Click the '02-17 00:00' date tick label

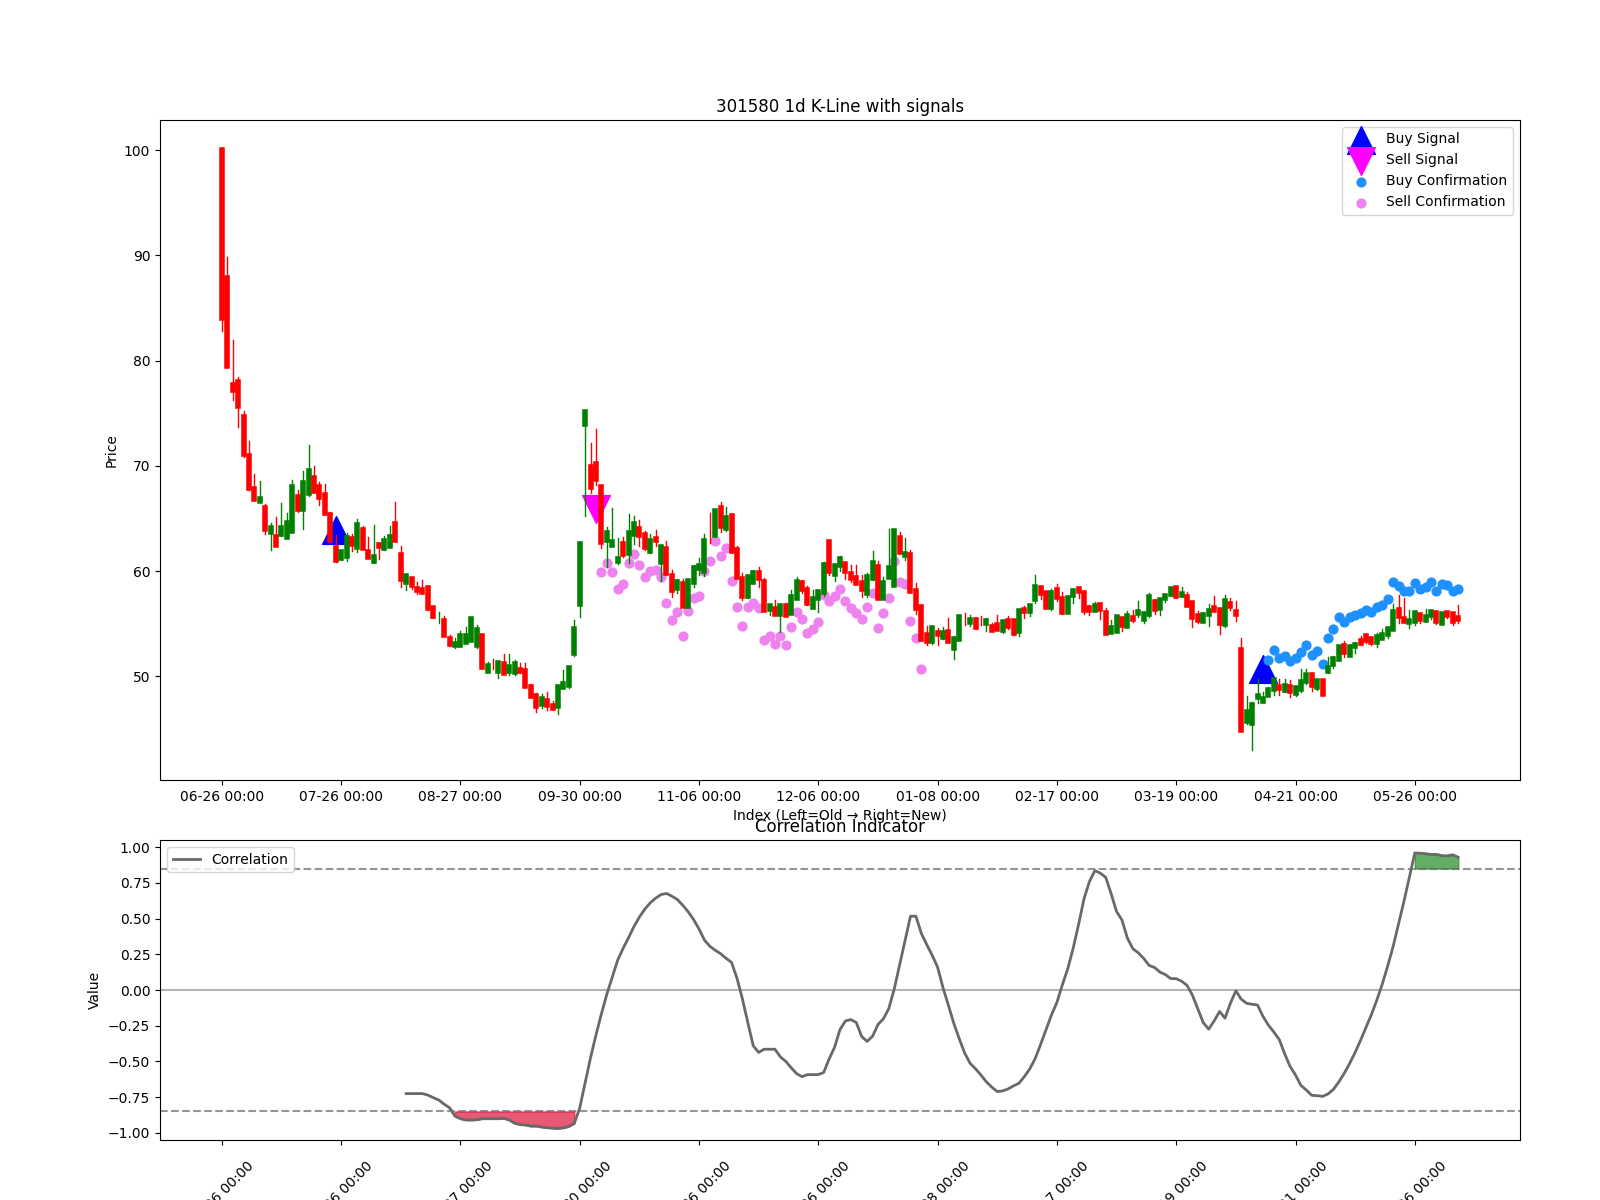1057,797
